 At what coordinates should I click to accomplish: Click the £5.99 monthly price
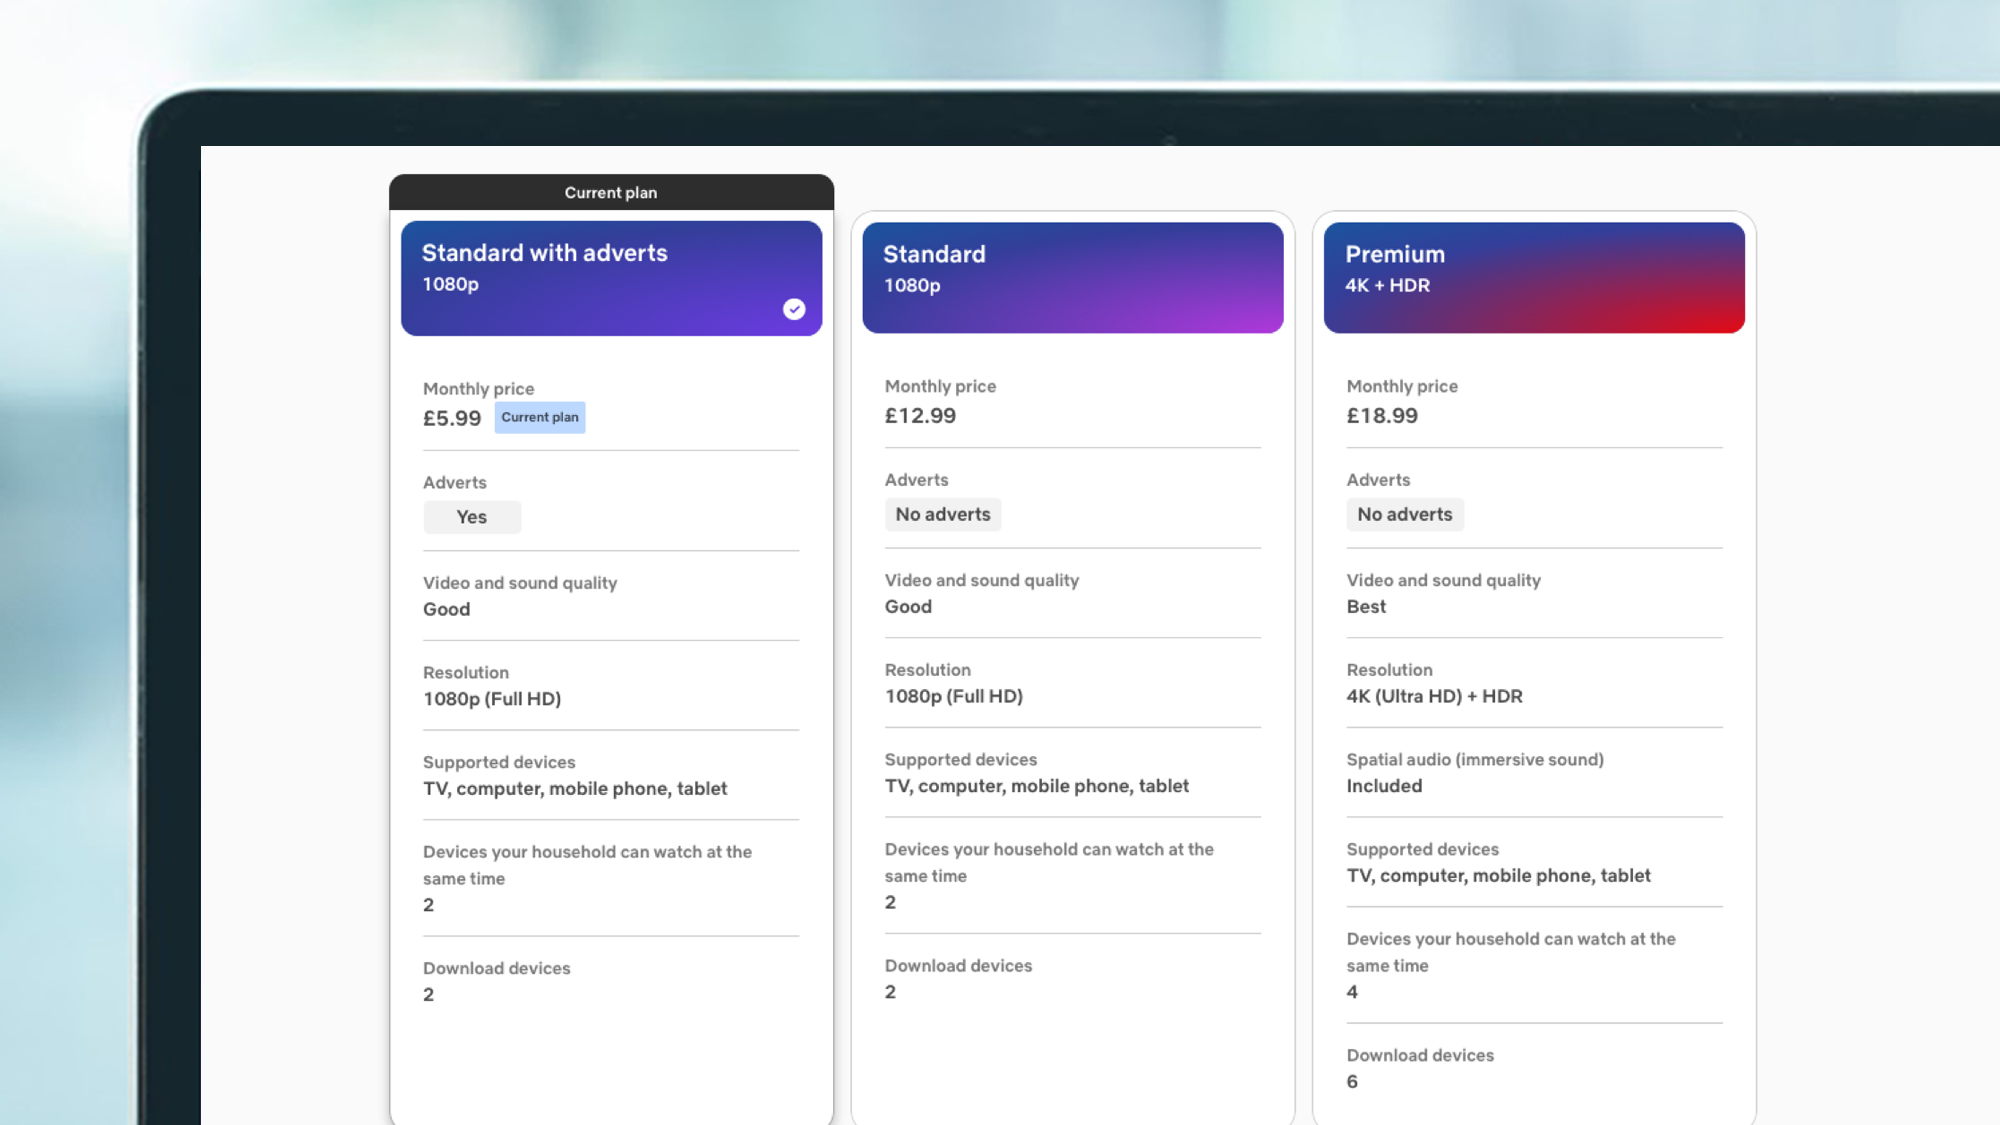click(452, 418)
